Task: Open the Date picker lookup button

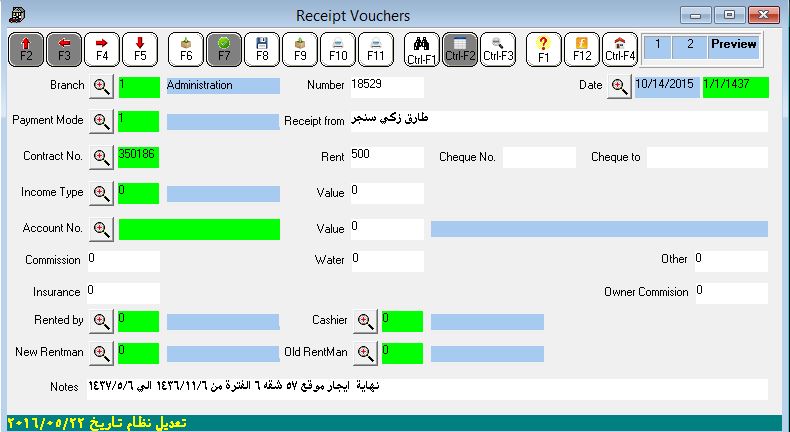Action: pos(619,87)
